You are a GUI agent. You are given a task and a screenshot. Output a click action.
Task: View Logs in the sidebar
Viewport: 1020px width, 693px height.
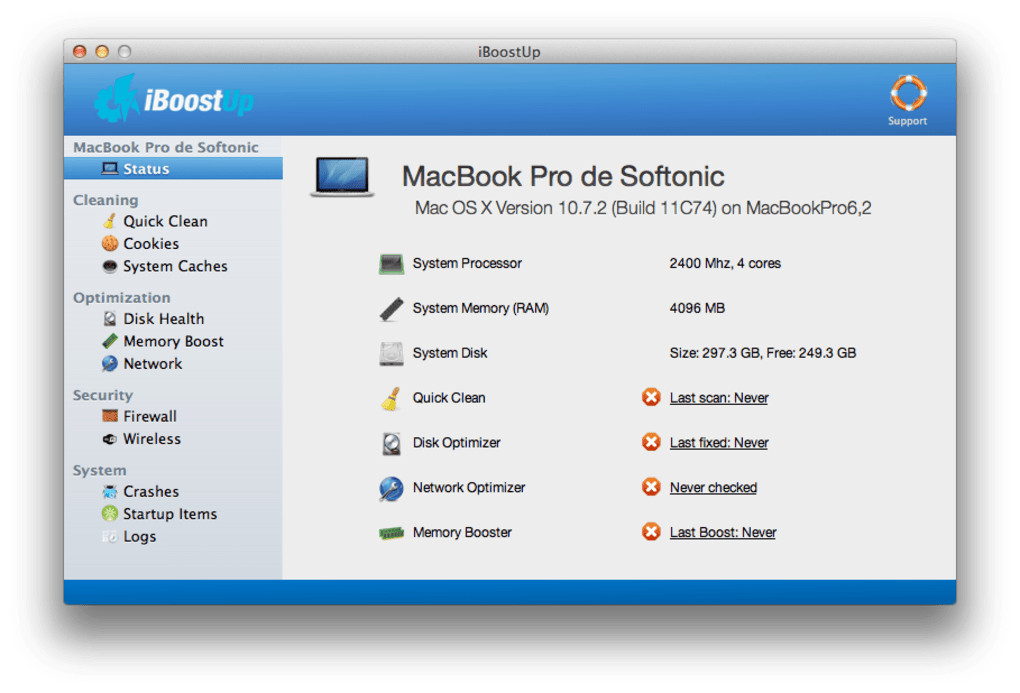(x=139, y=536)
